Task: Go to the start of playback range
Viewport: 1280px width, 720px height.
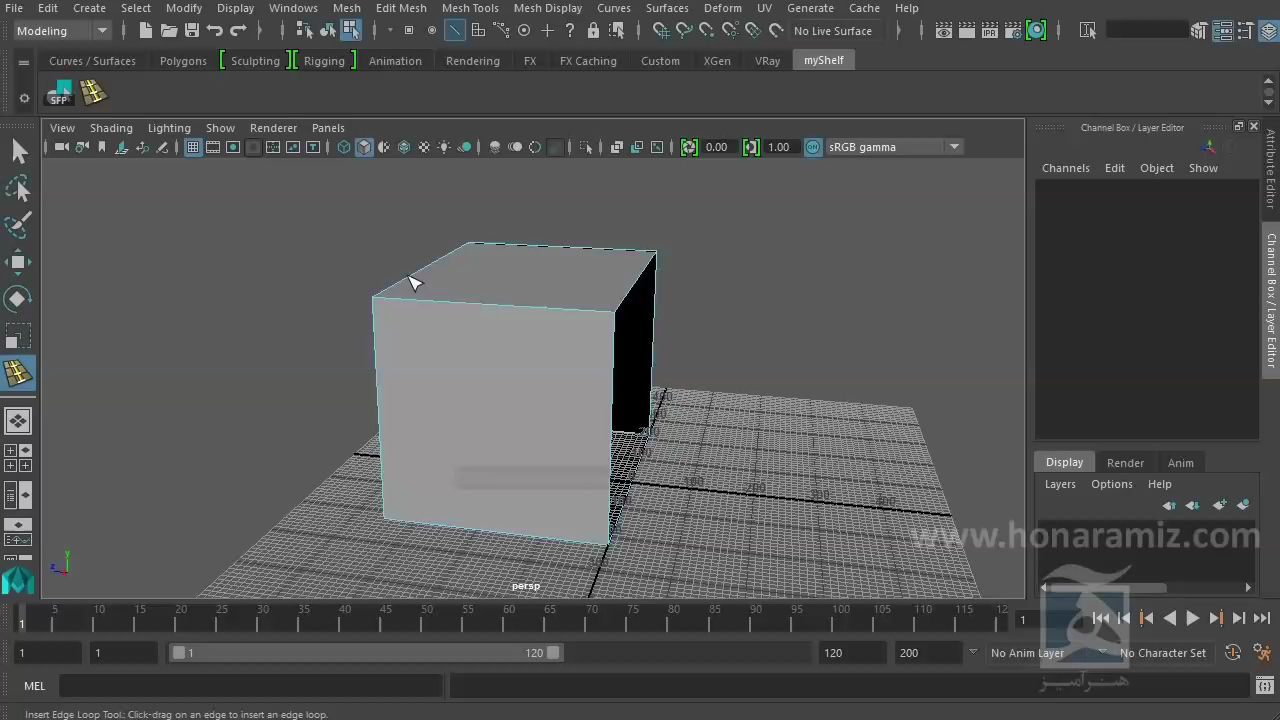Action: click(x=1100, y=619)
